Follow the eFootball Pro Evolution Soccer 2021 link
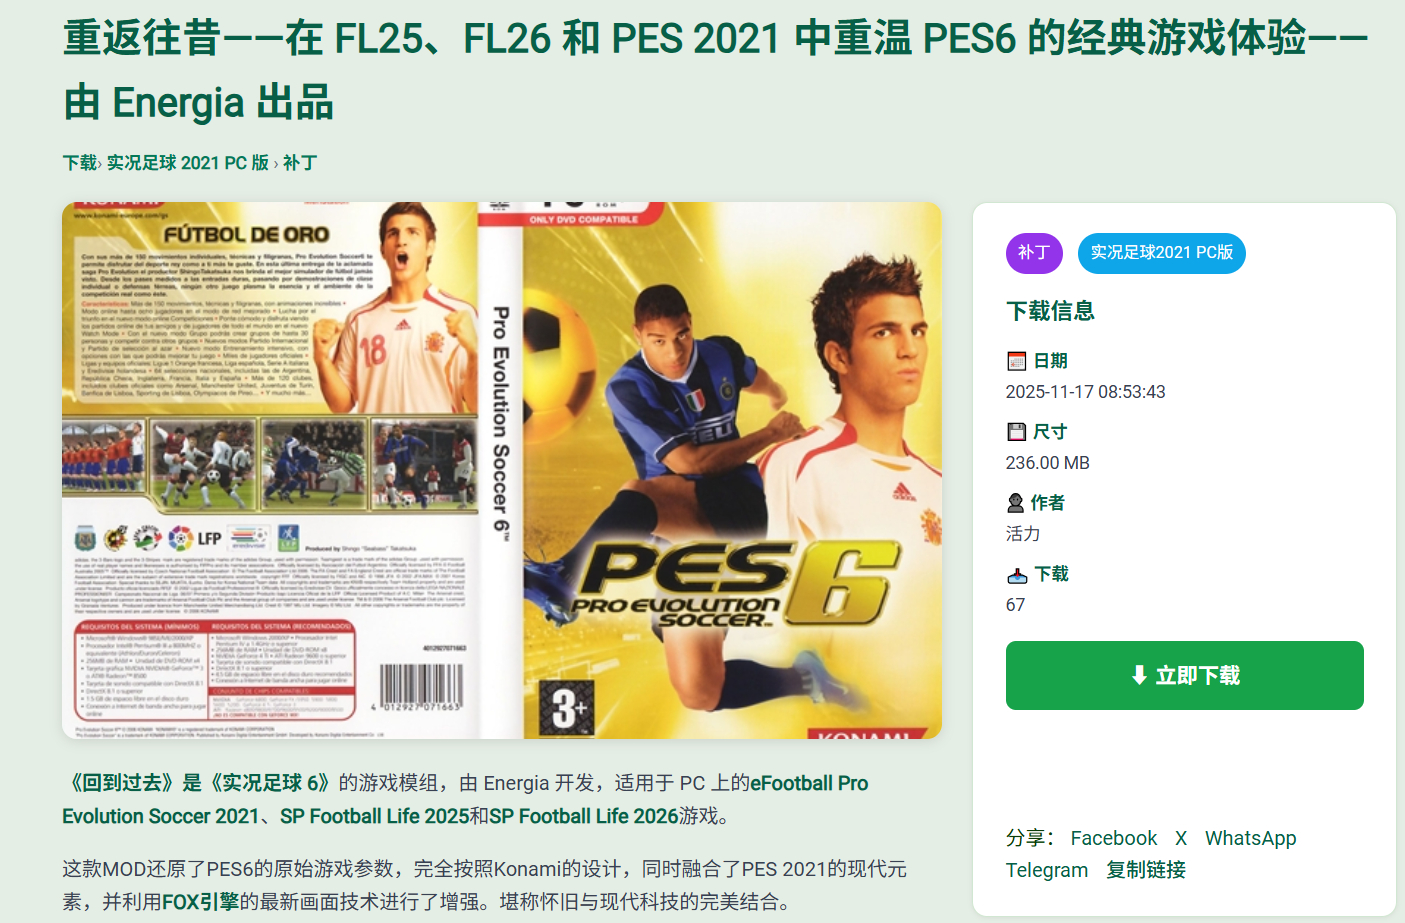The image size is (1405, 923). click(x=465, y=800)
